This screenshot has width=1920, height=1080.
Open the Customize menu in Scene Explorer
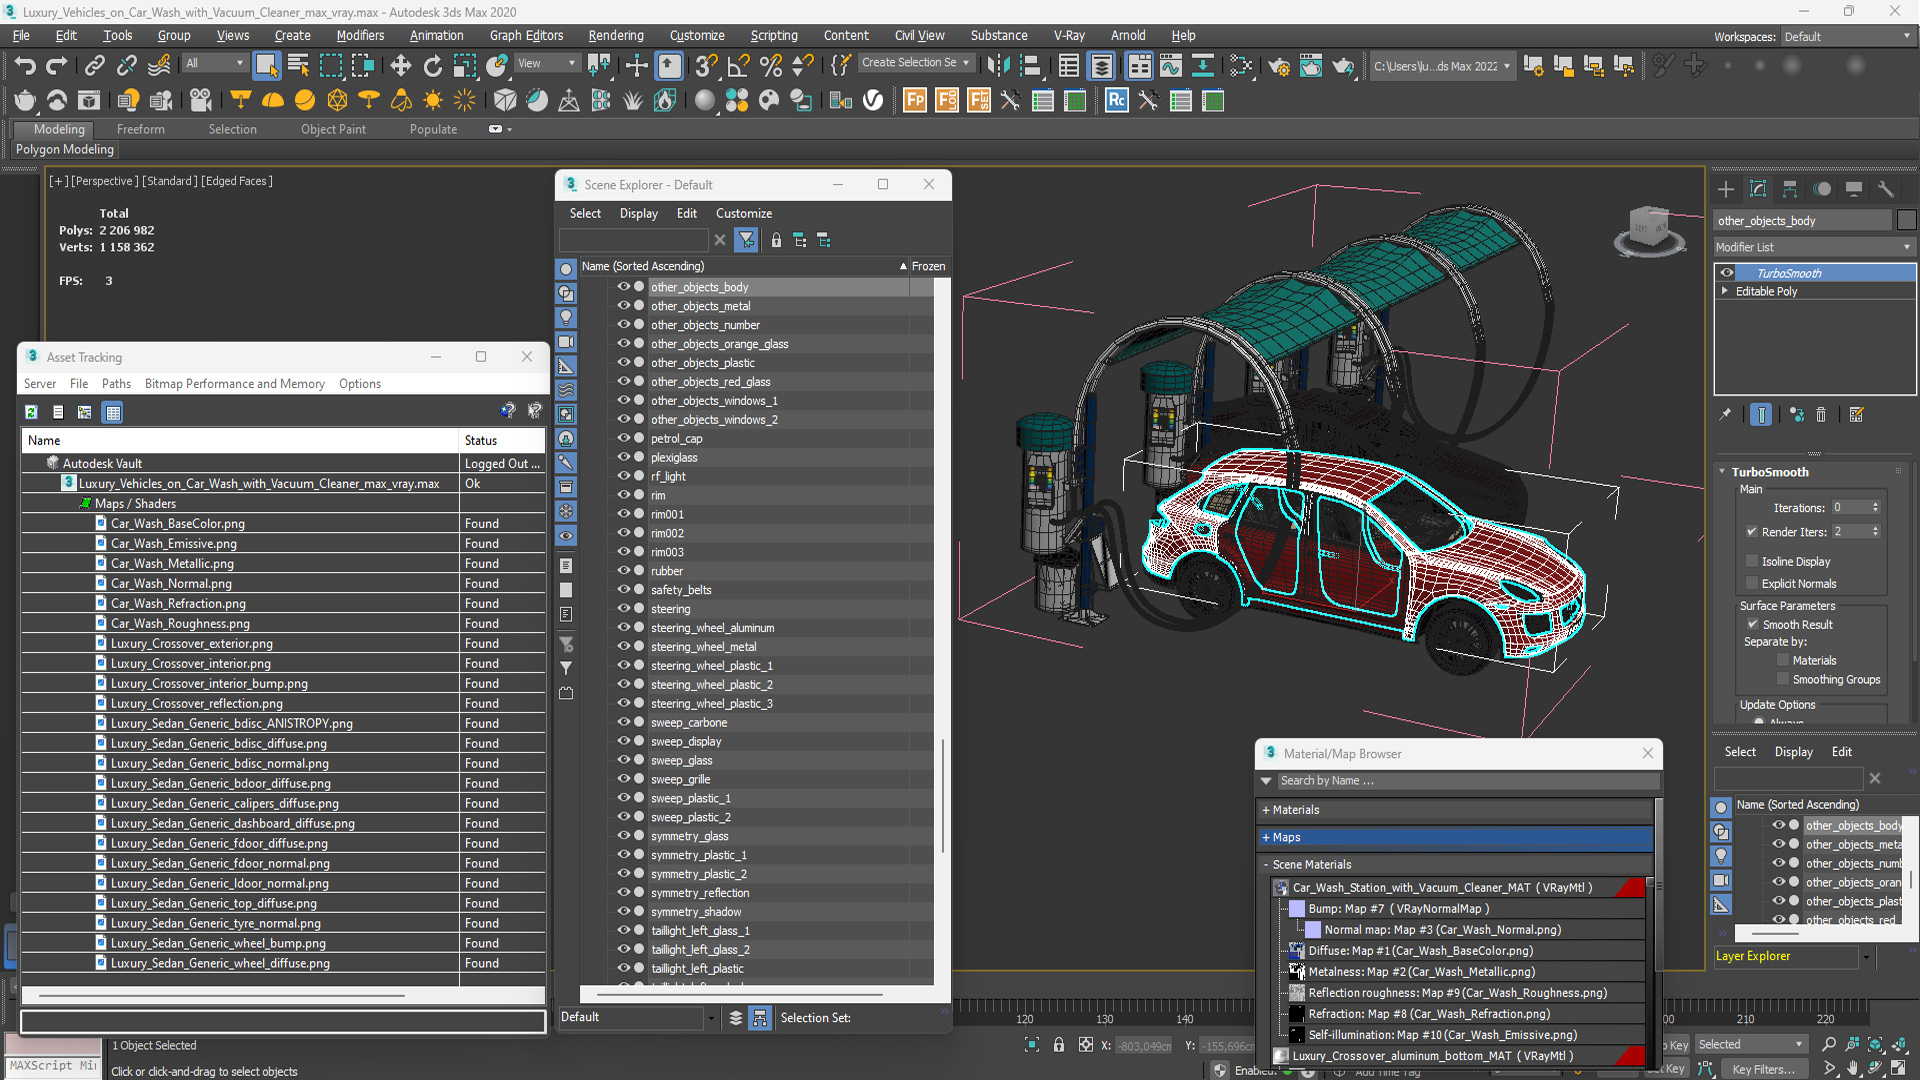coord(743,213)
